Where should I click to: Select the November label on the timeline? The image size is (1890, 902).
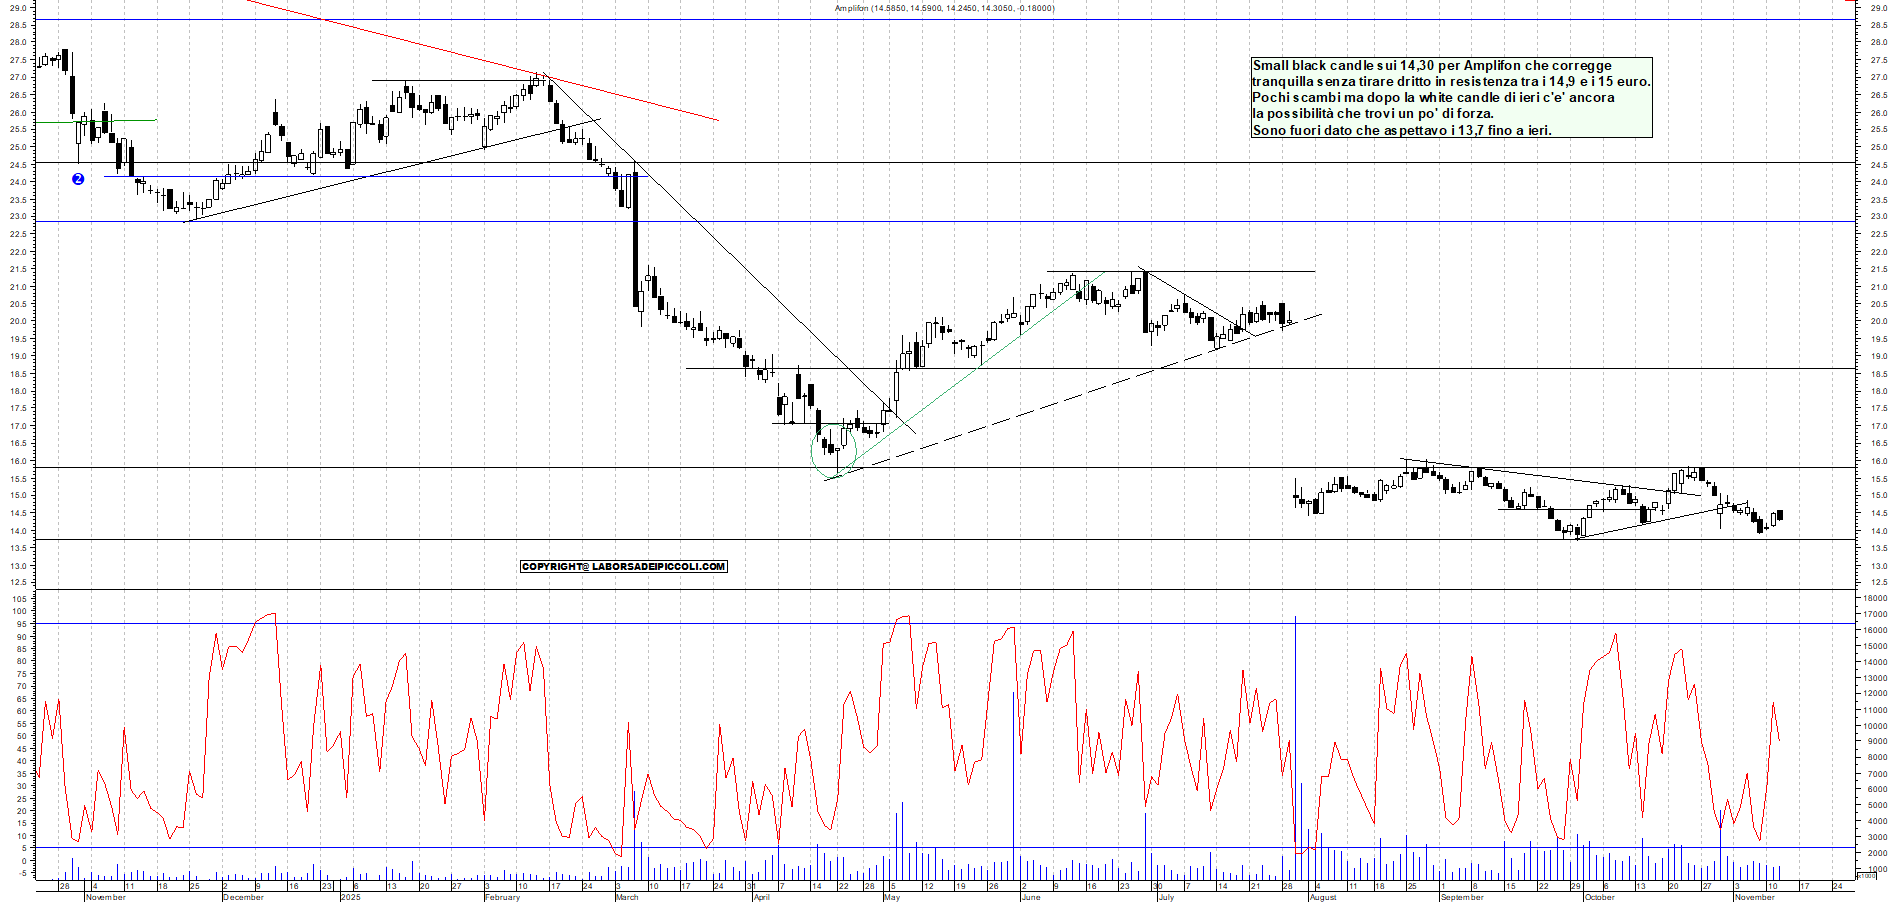(x=105, y=898)
